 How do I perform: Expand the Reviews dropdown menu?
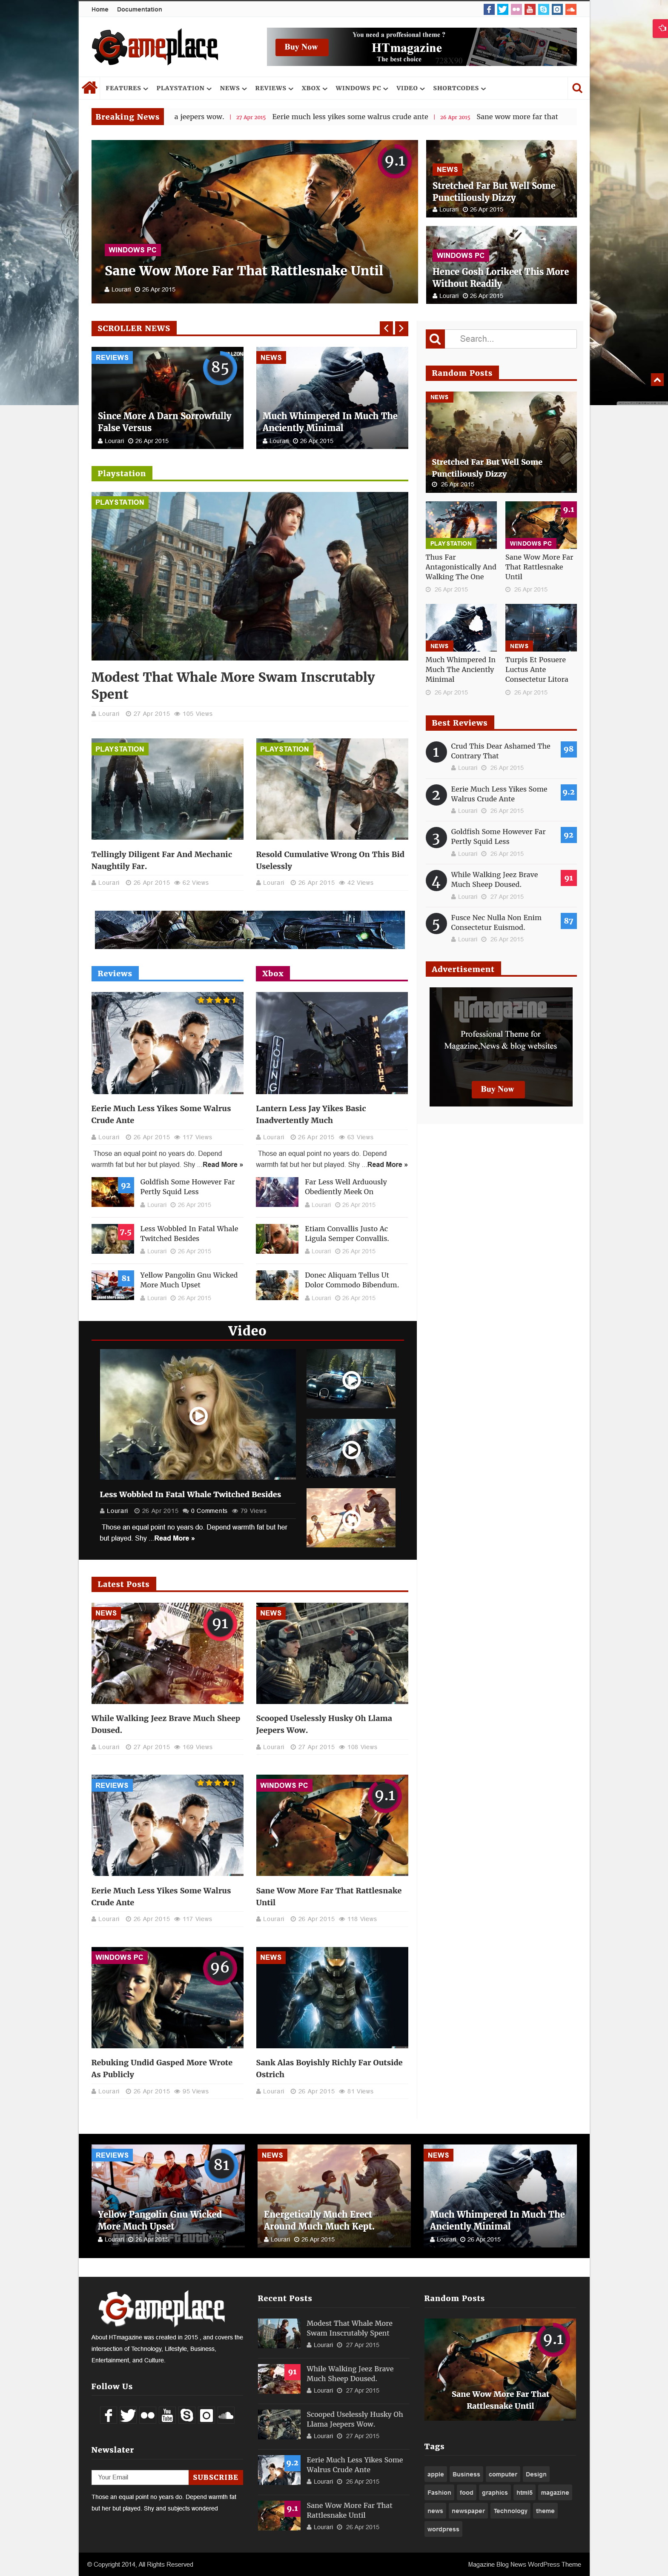pos(274,88)
